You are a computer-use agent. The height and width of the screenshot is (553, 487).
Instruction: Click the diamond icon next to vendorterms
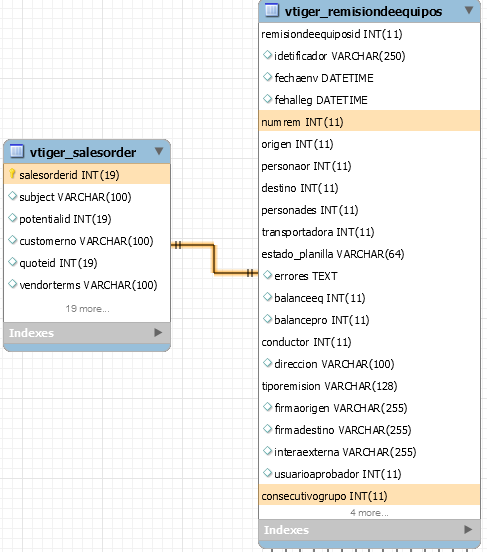pos(13,284)
